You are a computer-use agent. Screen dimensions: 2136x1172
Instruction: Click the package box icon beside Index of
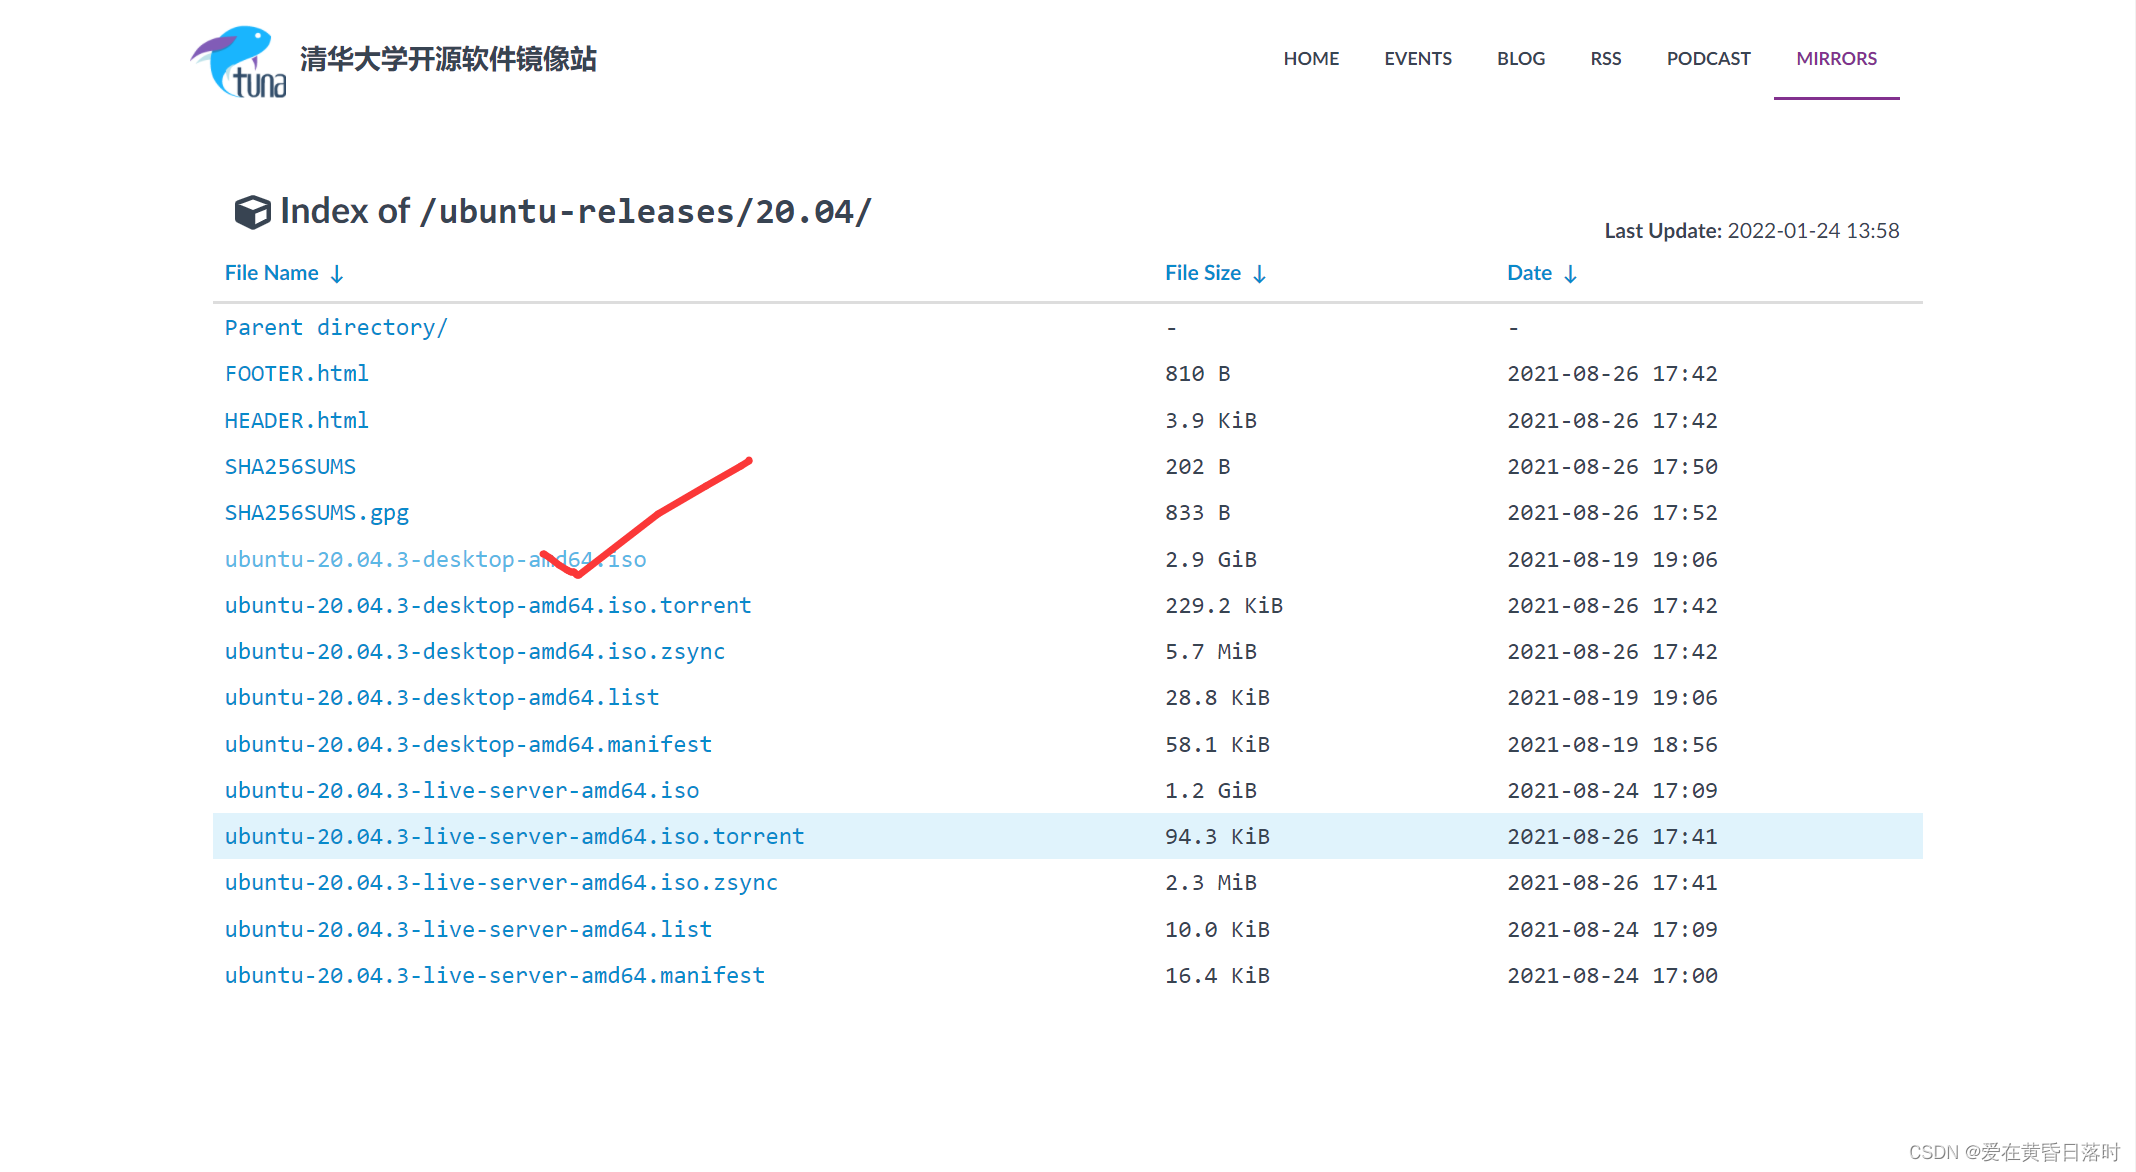click(252, 212)
